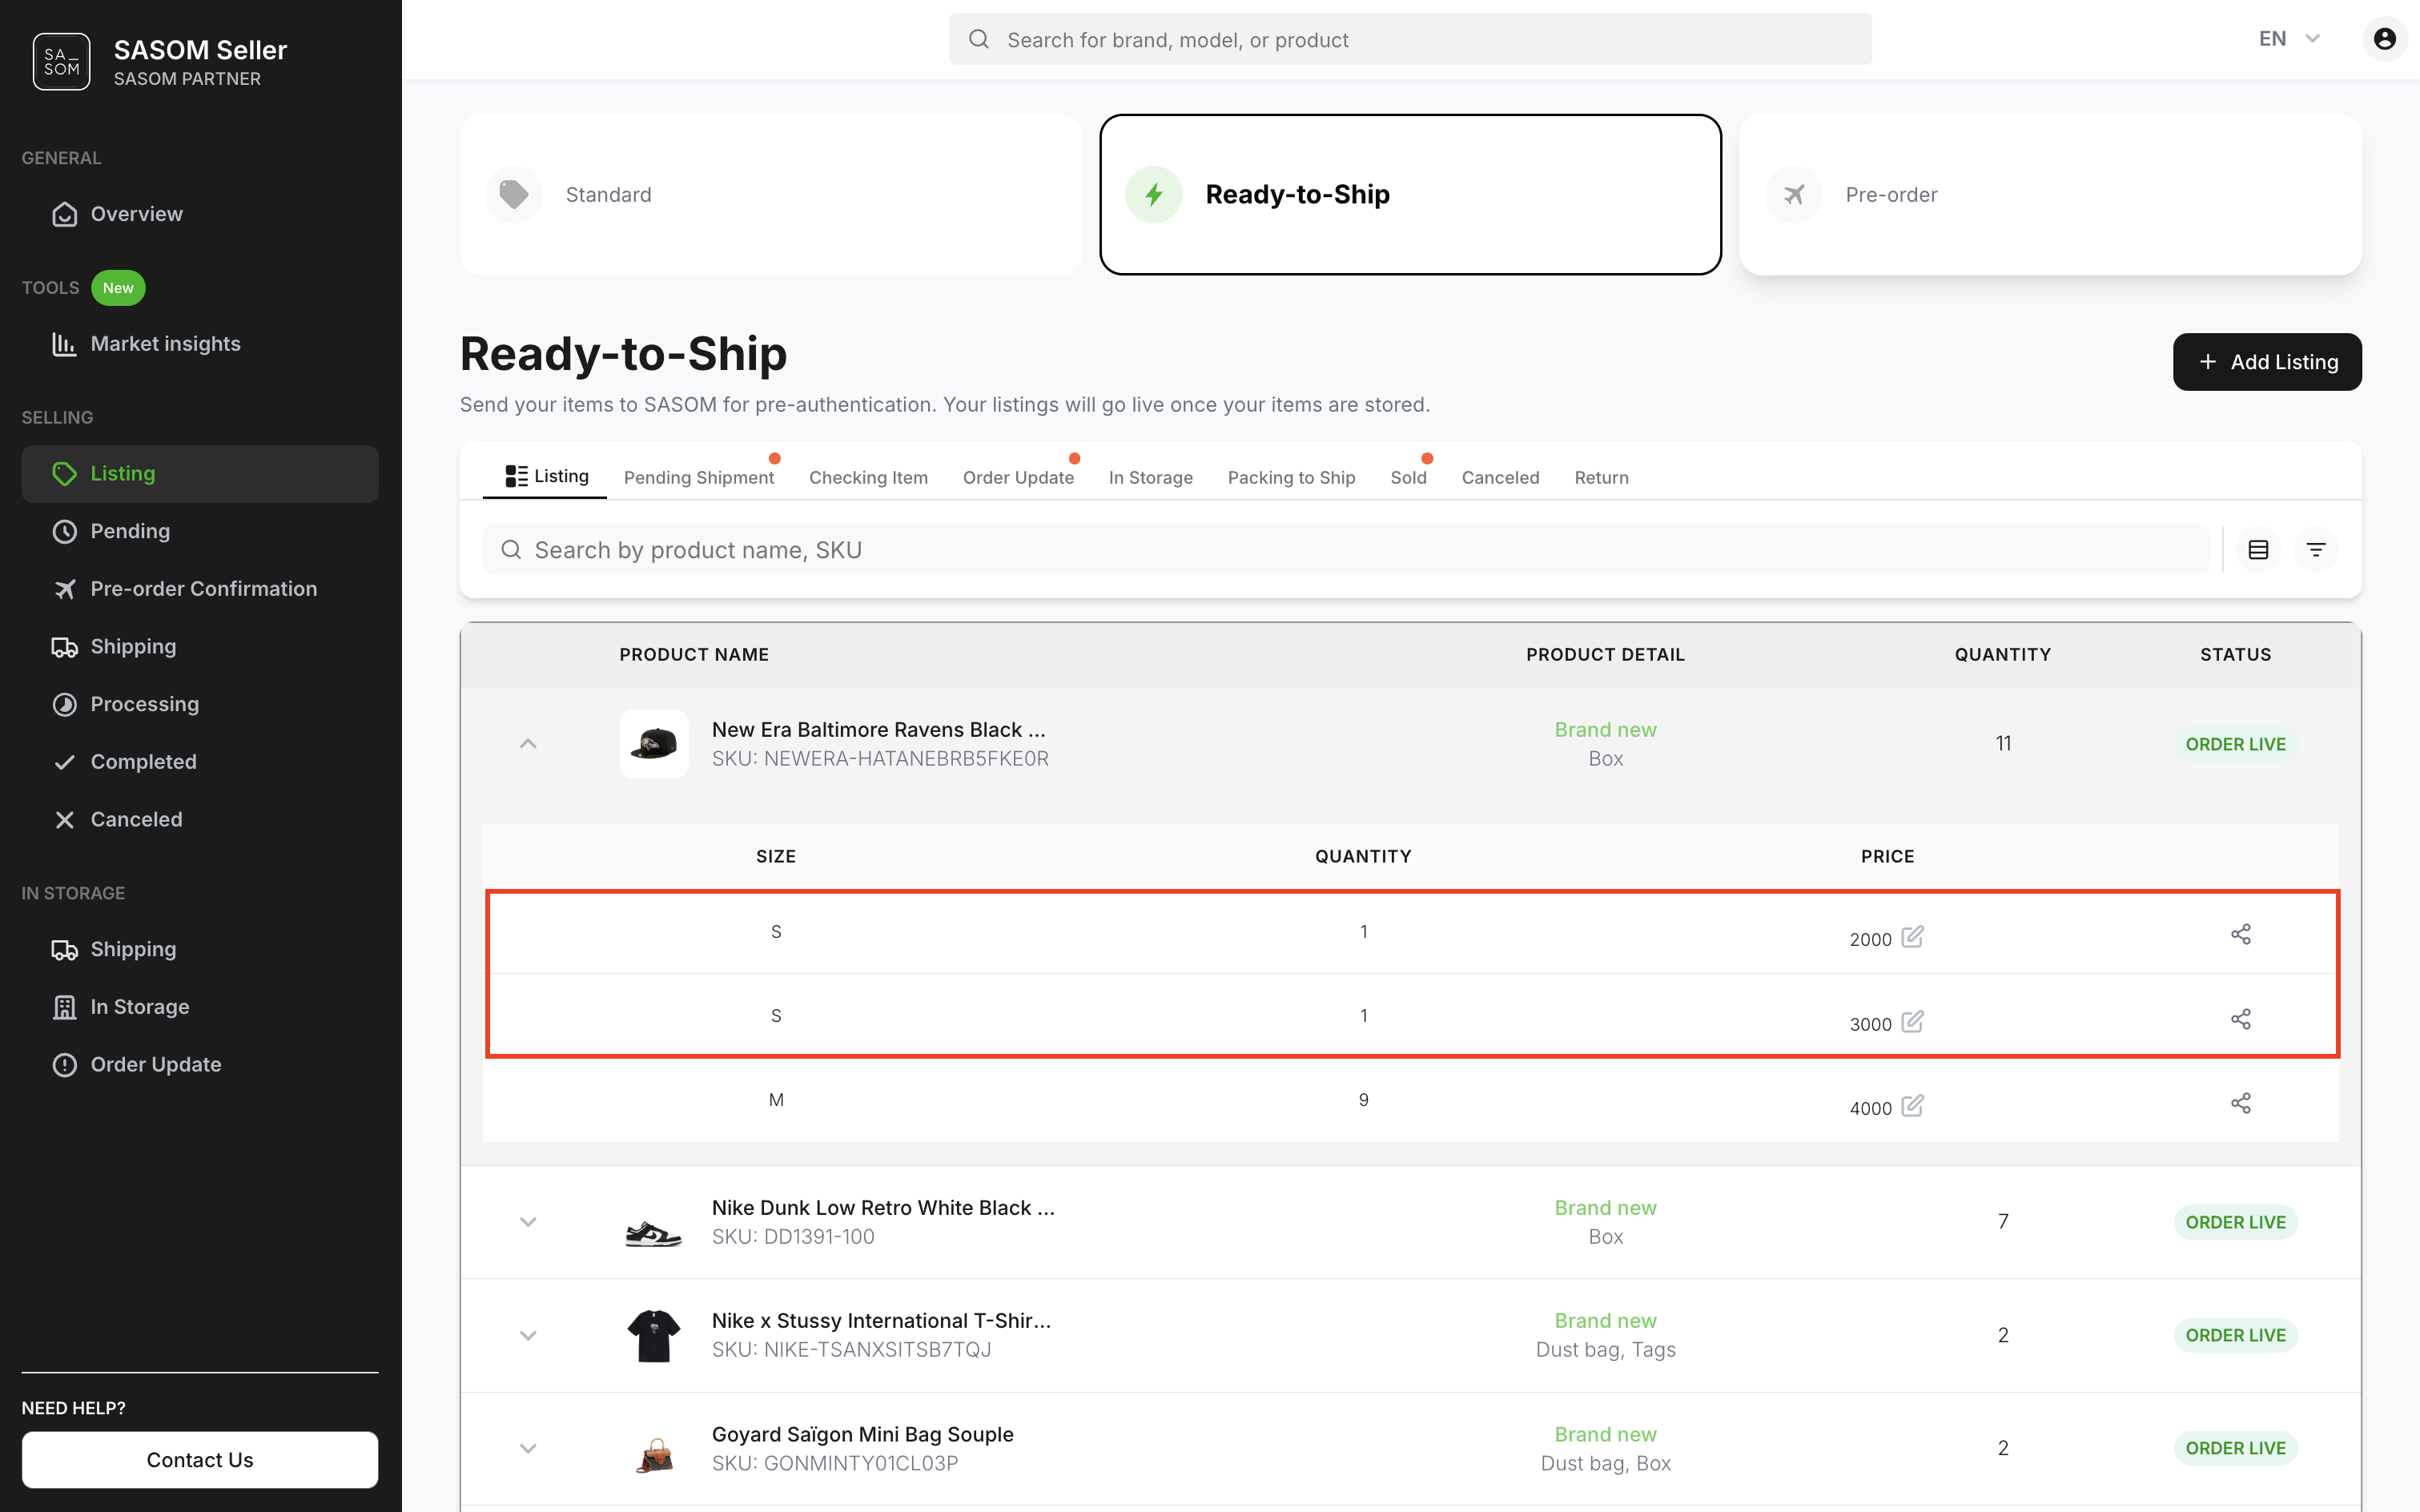Viewport: 2420px width, 1512px height.
Task: Open the filter icon beside product search
Action: [x=2315, y=550]
